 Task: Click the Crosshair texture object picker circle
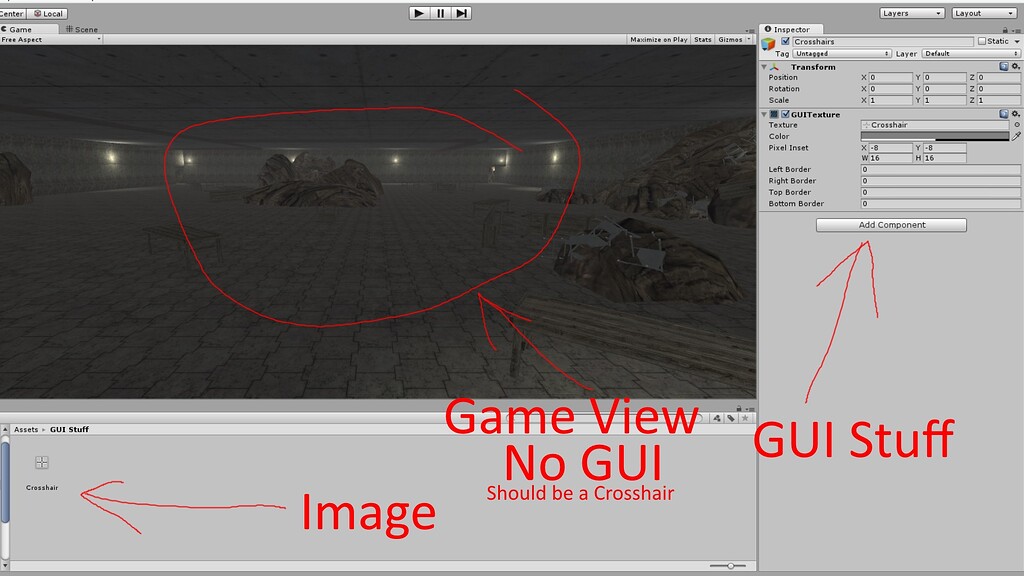coord(1016,124)
